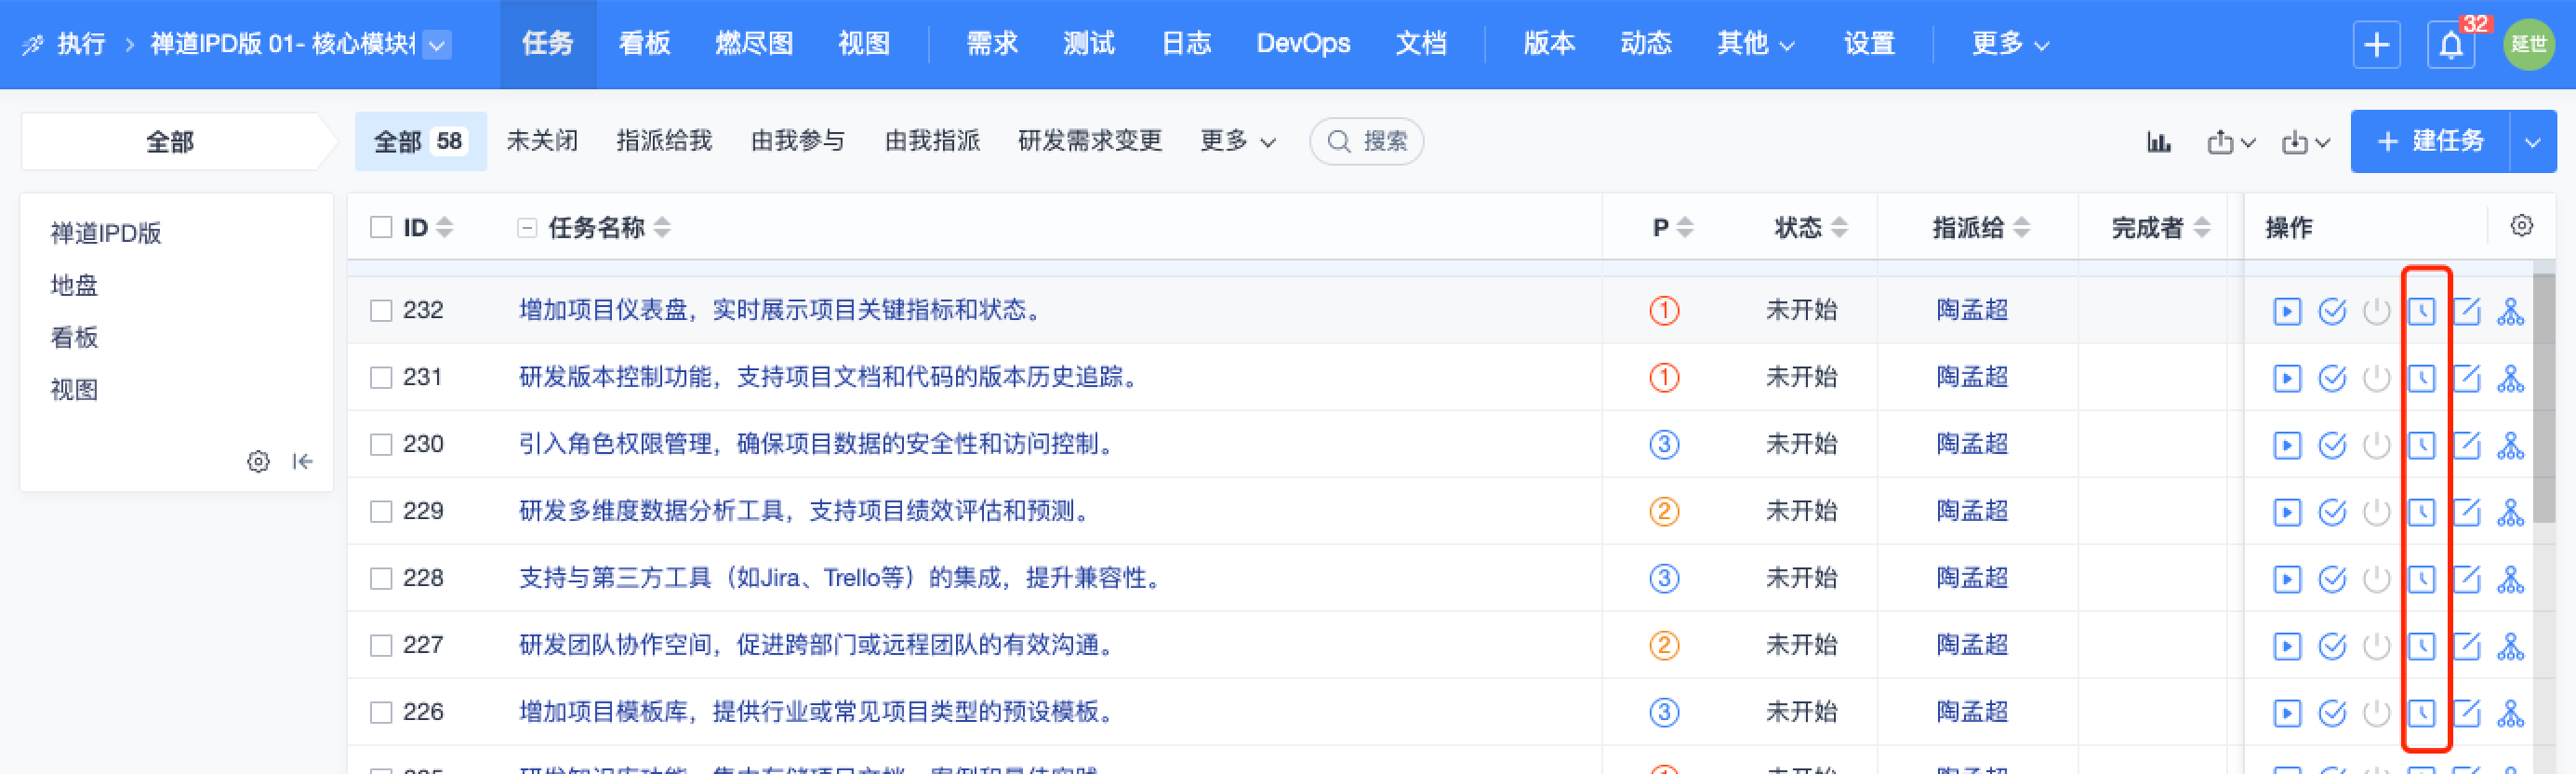Click the close power icon for task 227

2376,646
